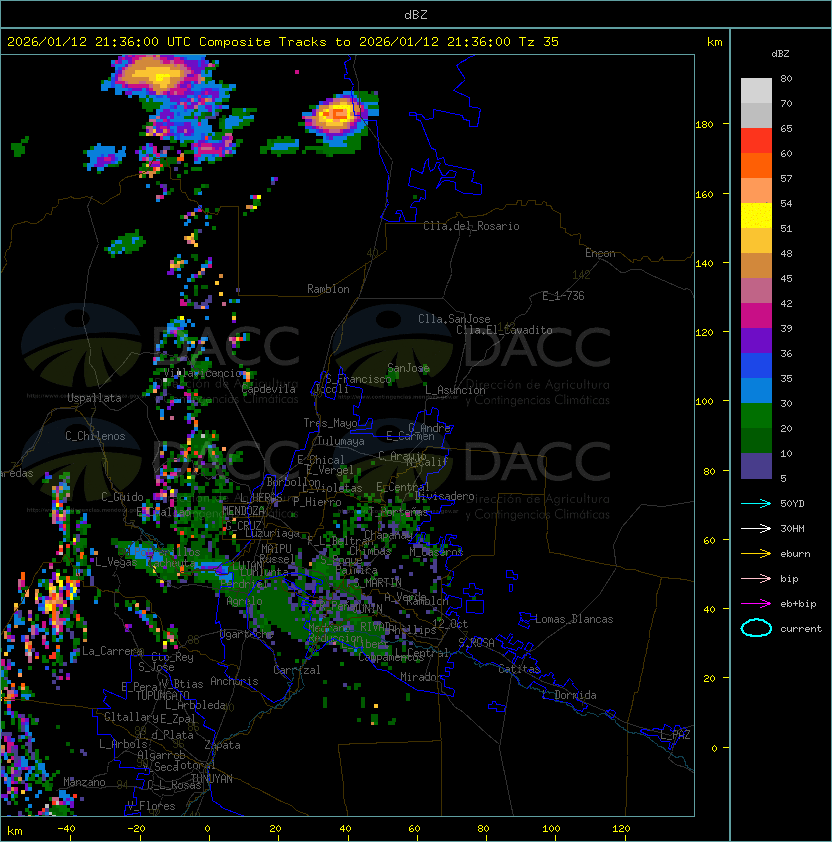
Task: Click the Composite Tracks timestamp header text
Action: pyautogui.click(x=283, y=42)
